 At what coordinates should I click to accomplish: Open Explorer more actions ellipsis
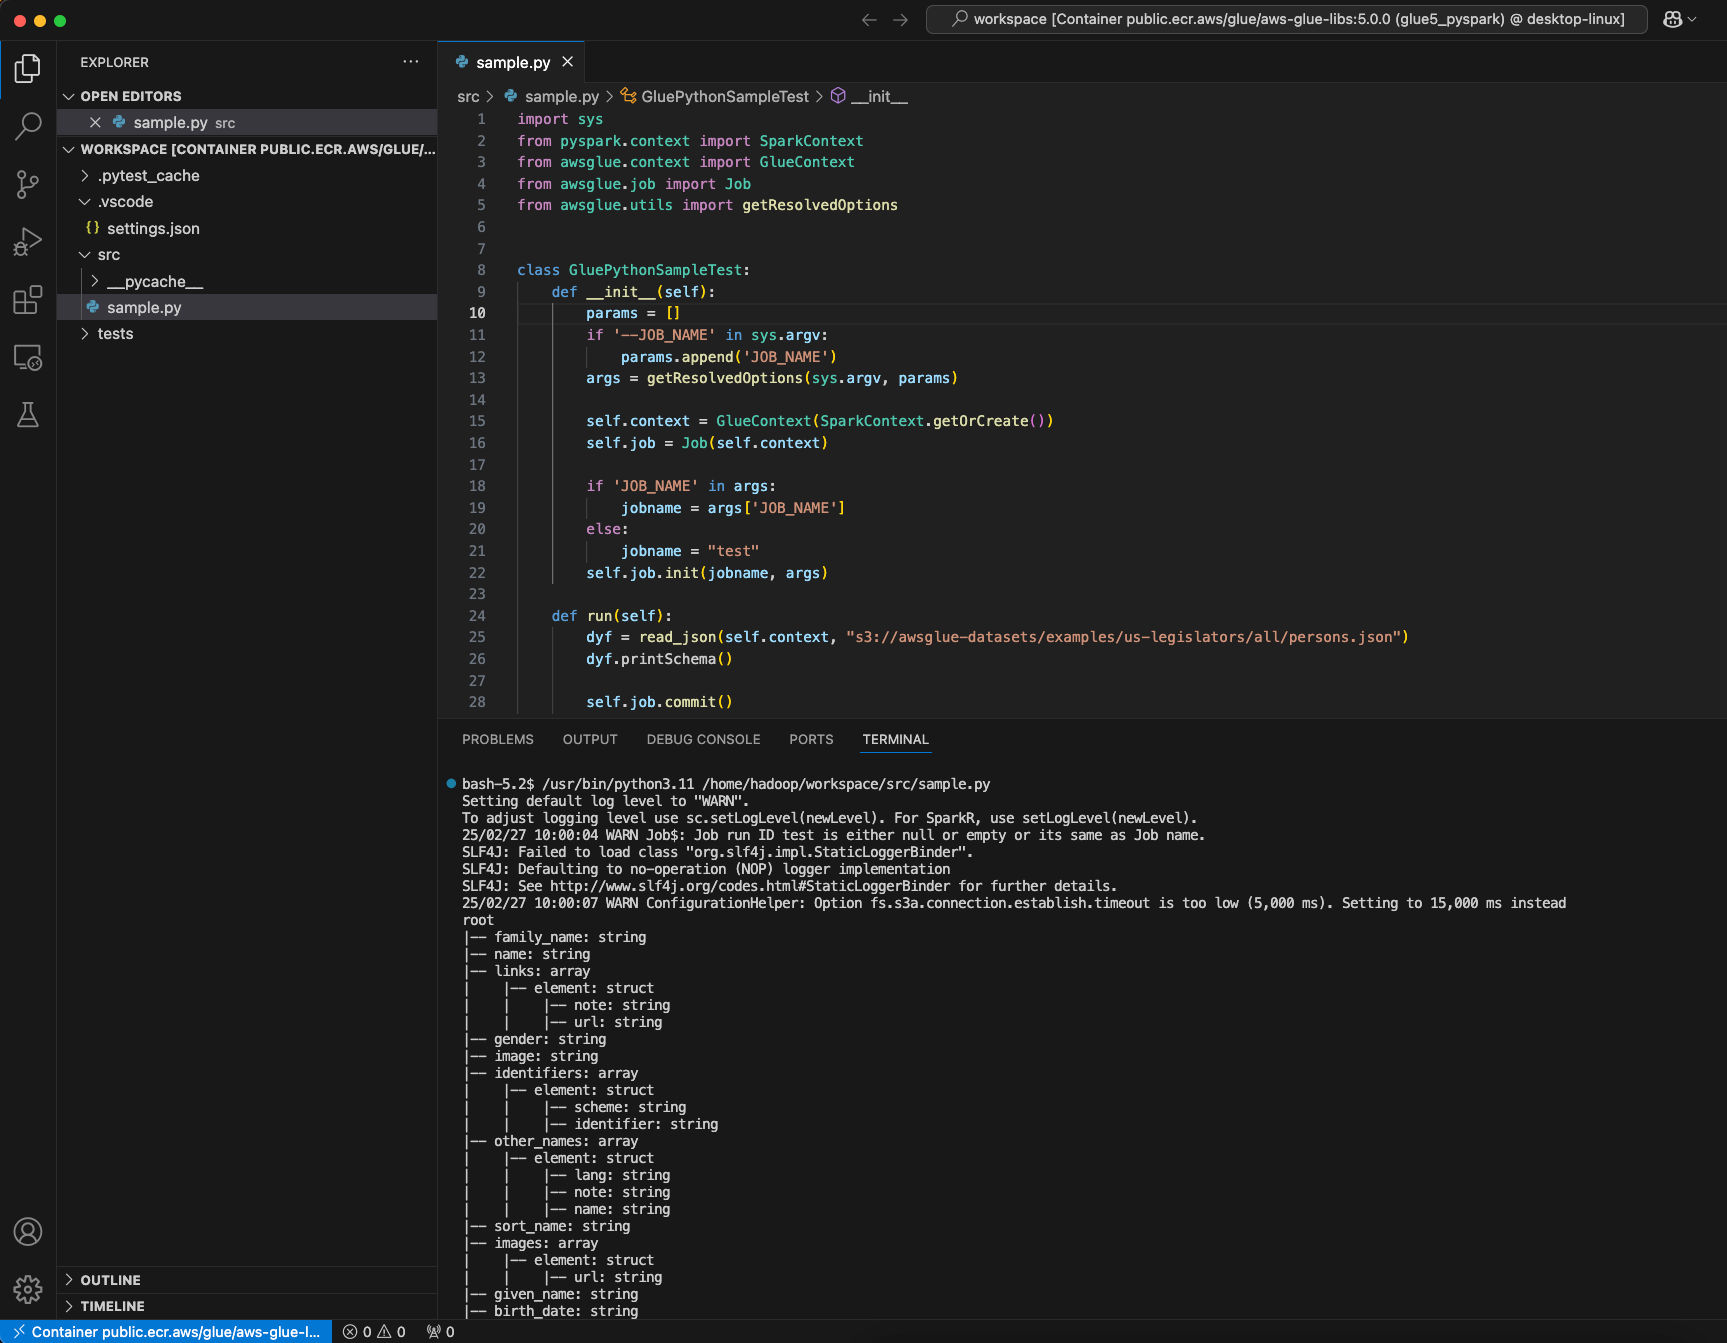(411, 62)
